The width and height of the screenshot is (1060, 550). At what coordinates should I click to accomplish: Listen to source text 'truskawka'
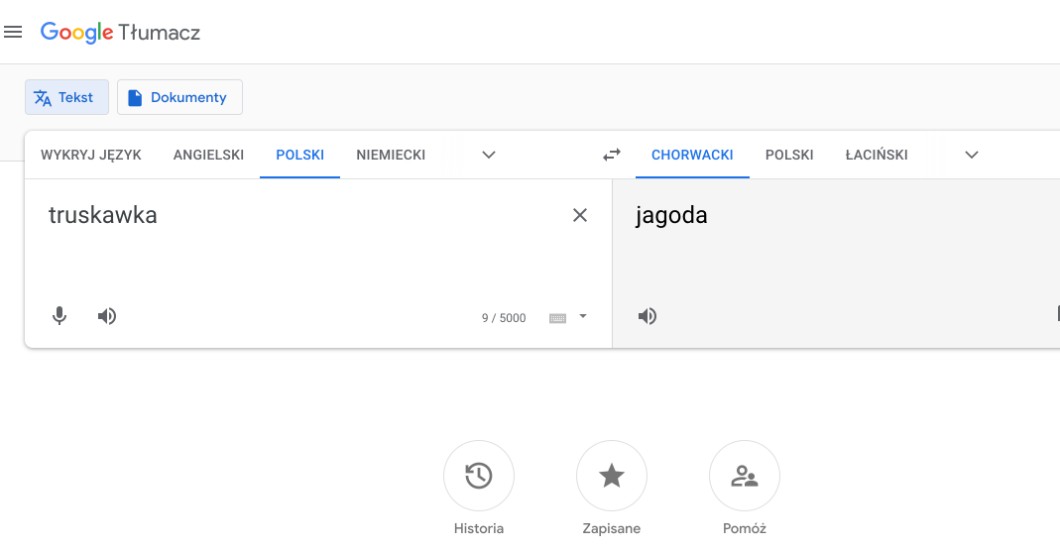[x=106, y=316]
